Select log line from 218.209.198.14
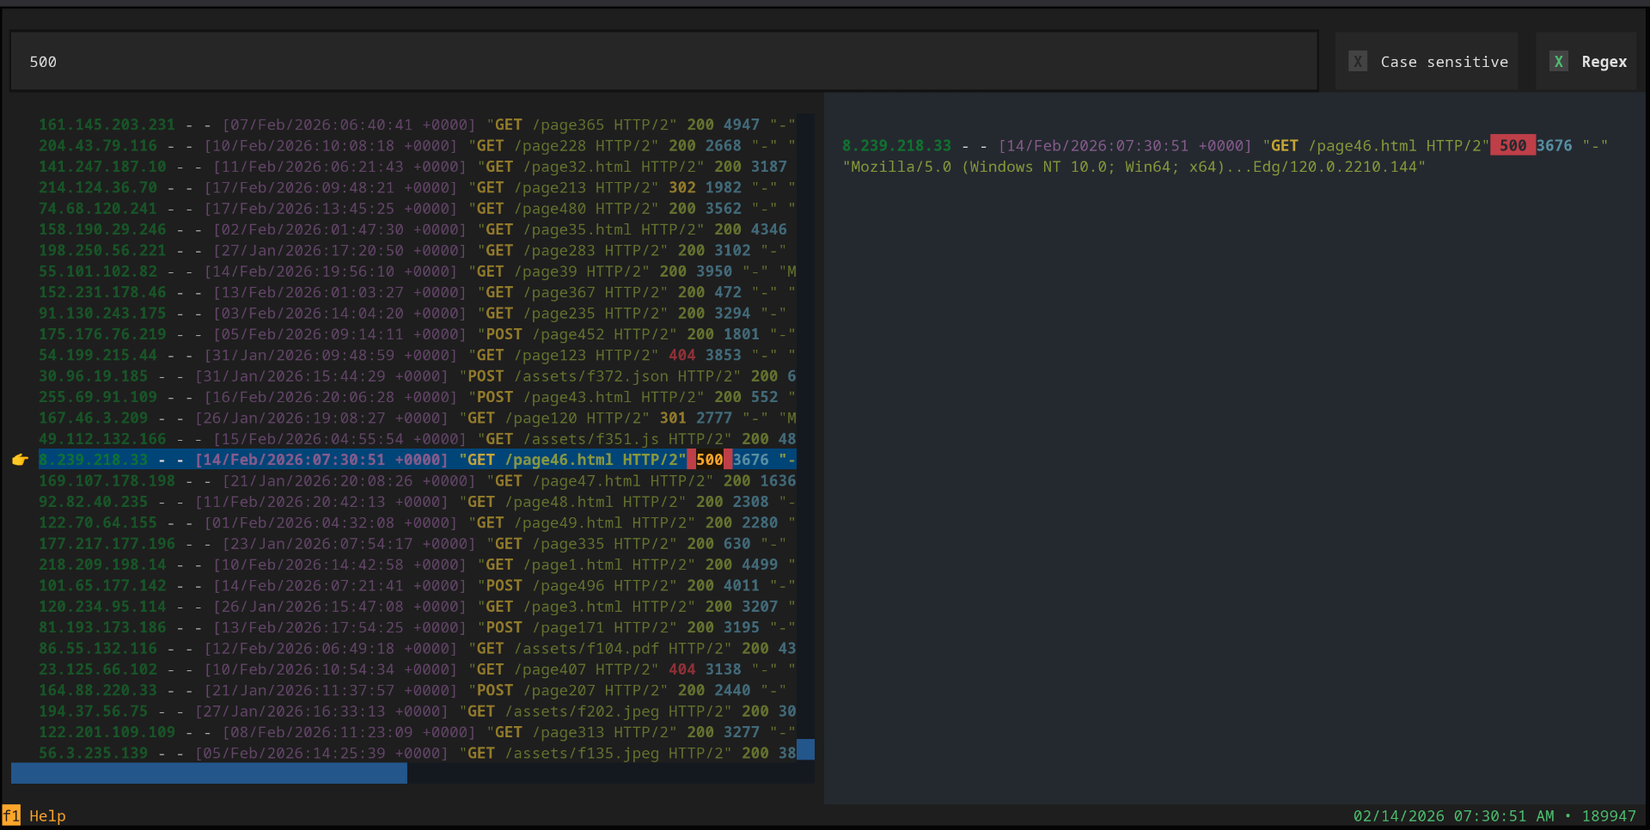Image resolution: width=1650 pixels, height=830 pixels. (x=417, y=565)
